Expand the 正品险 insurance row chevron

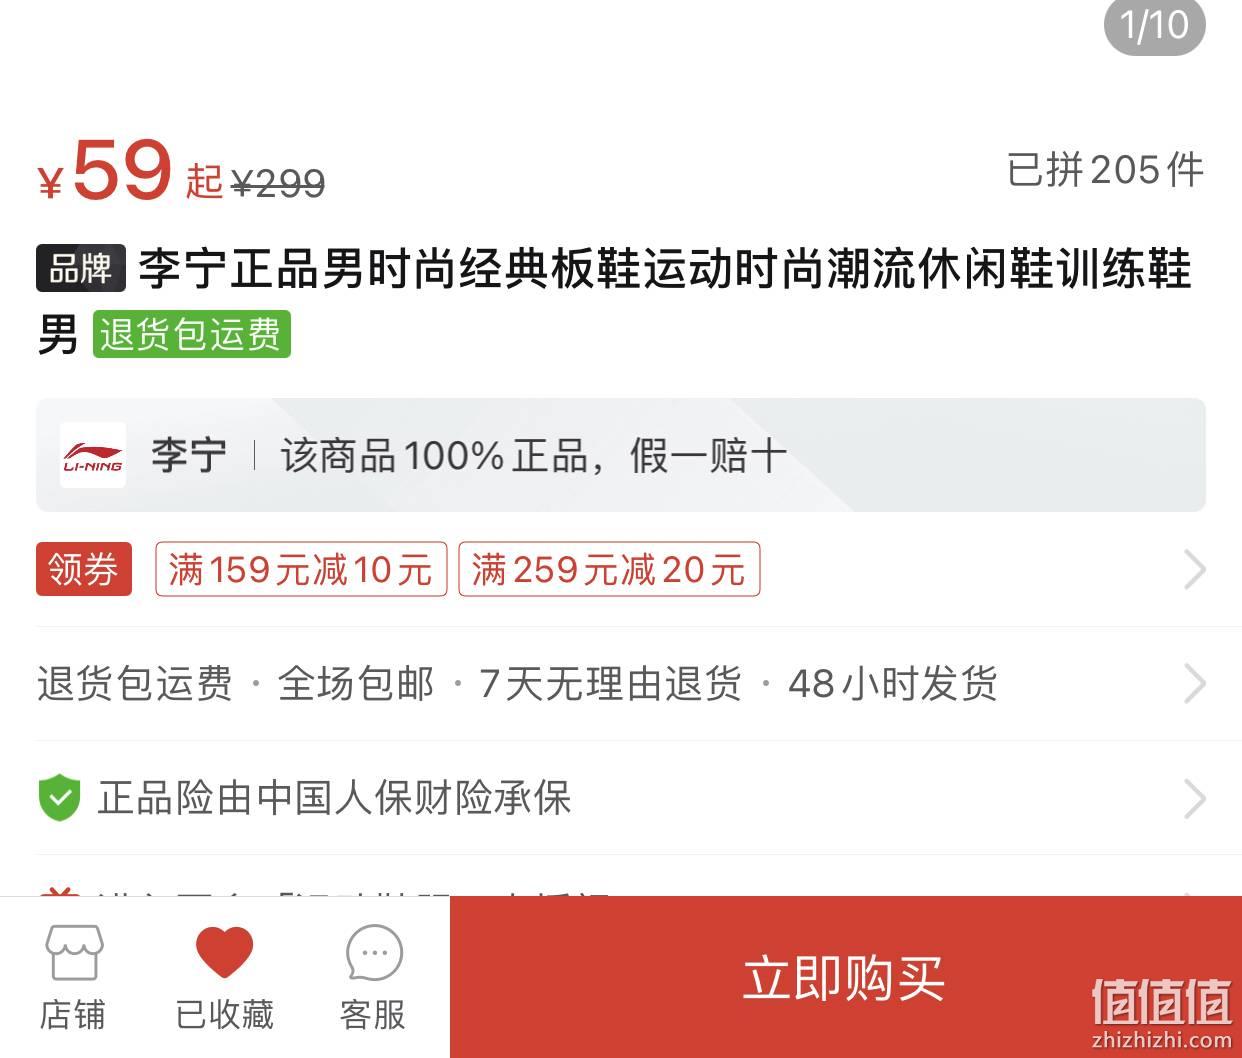1194,798
